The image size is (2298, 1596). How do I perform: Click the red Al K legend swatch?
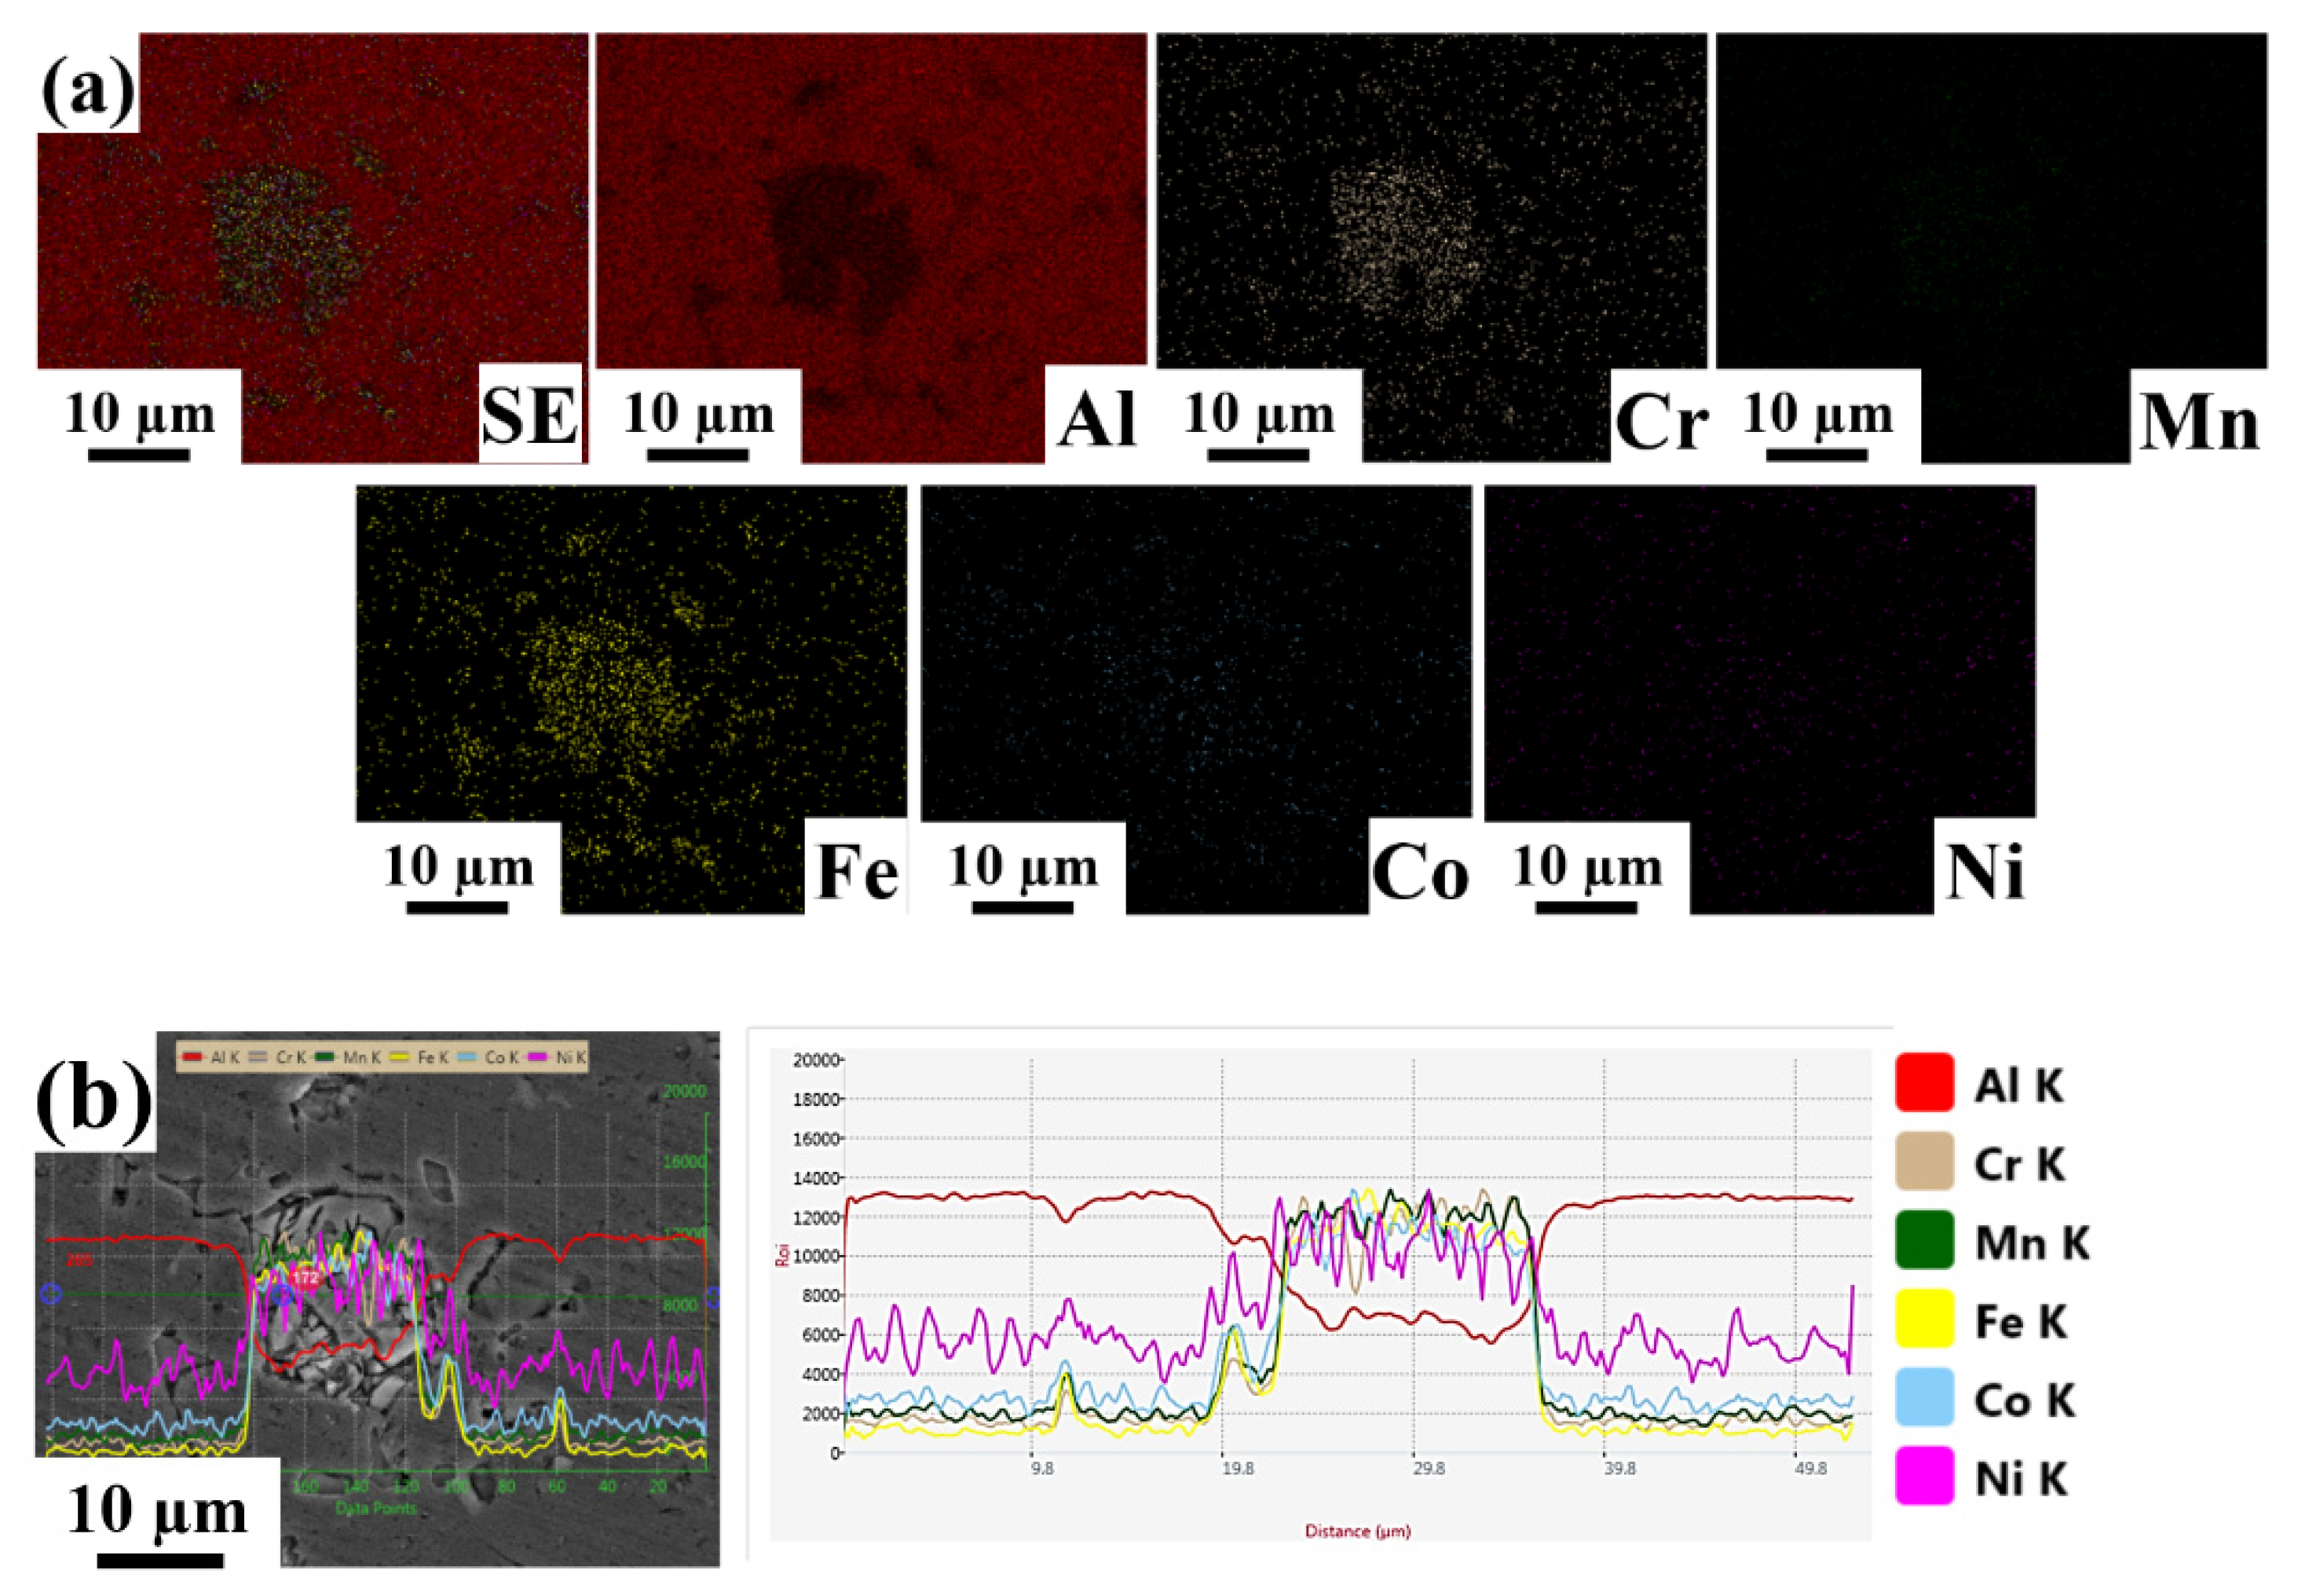1923,1083
